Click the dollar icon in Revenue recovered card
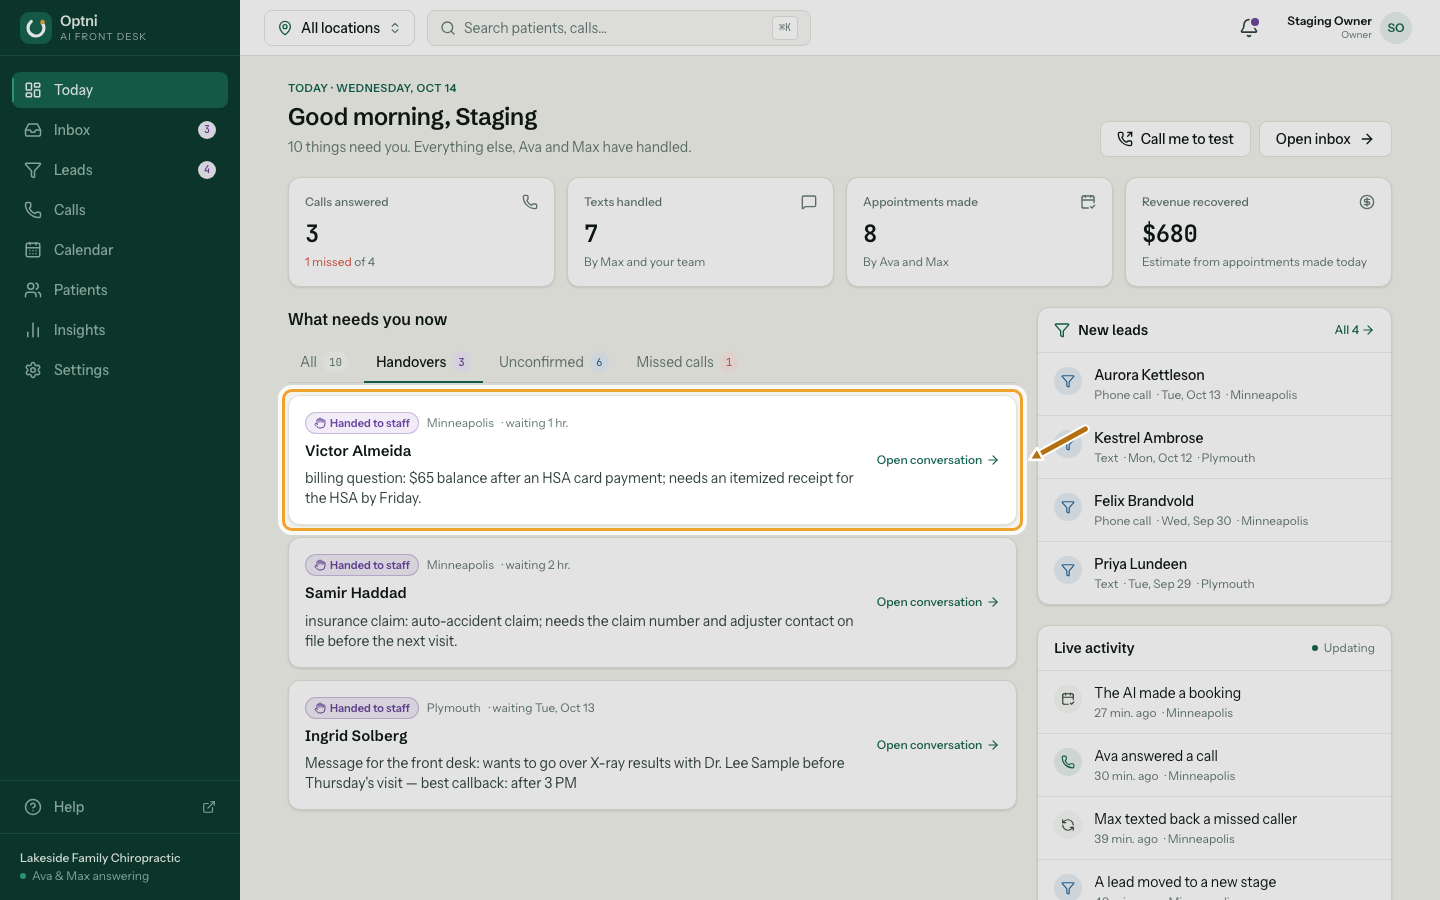The image size is (1440, 900). [1367, 202]
